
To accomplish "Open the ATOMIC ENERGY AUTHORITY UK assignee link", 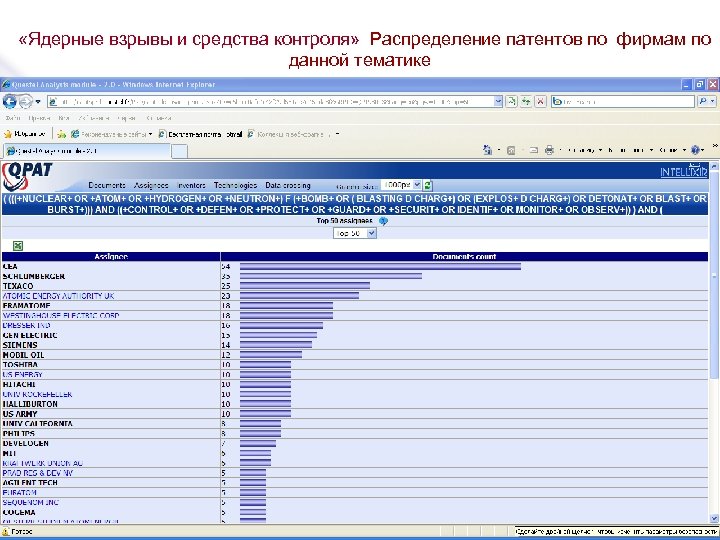I will (x=59, y=296).
